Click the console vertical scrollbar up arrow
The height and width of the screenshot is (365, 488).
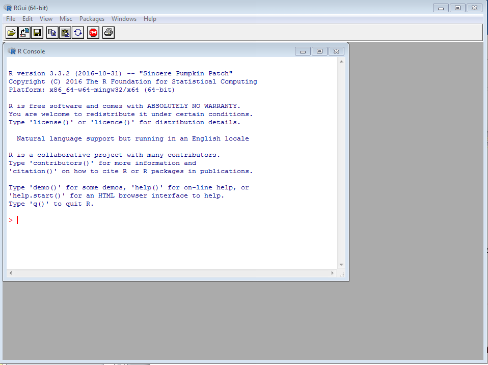(x=341, y=62)
